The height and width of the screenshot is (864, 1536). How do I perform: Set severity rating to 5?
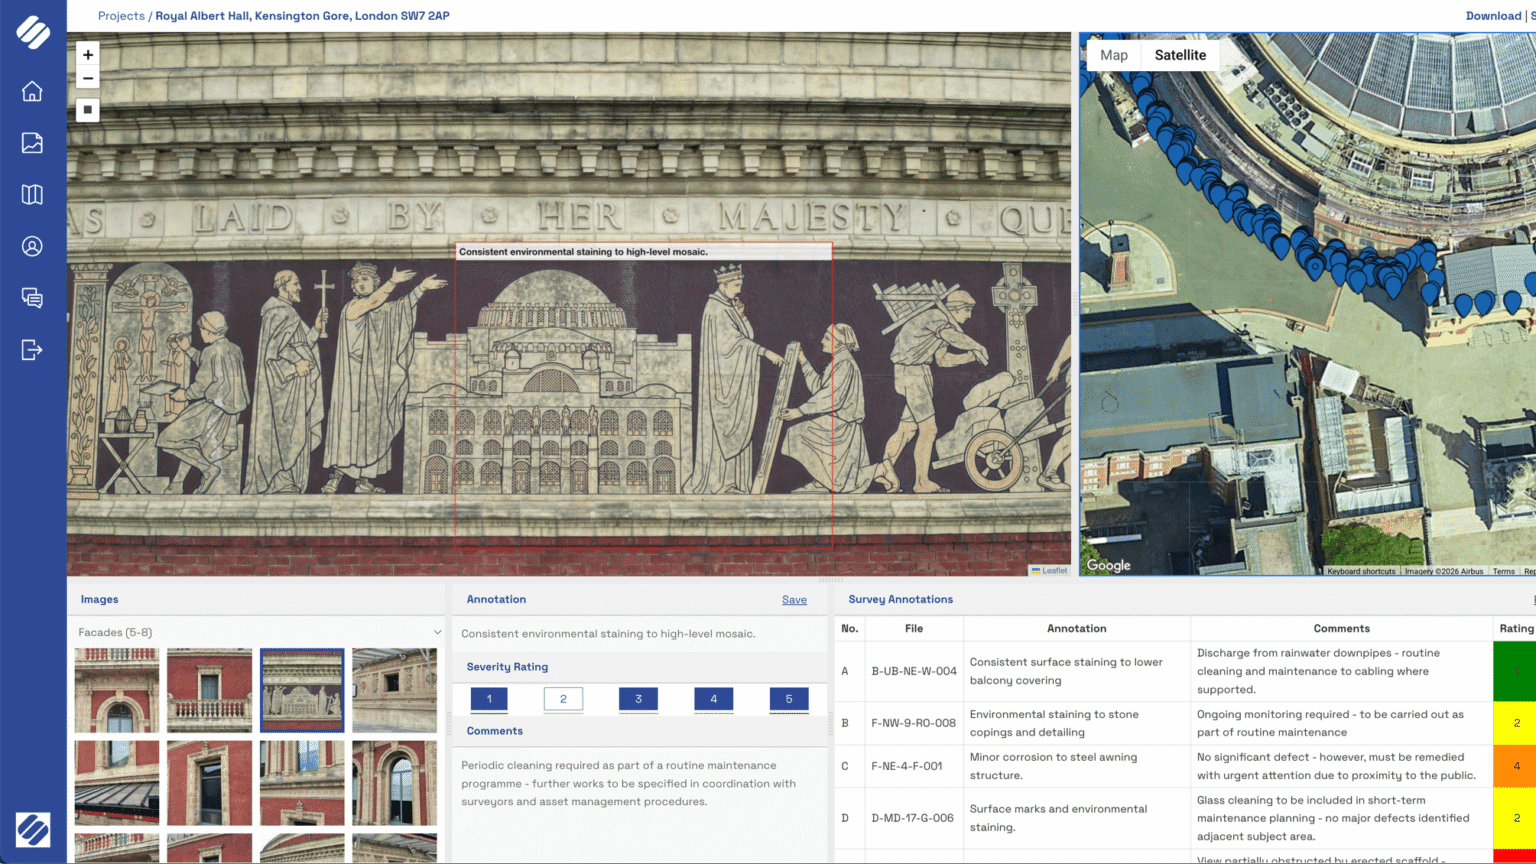coord(789,699)
